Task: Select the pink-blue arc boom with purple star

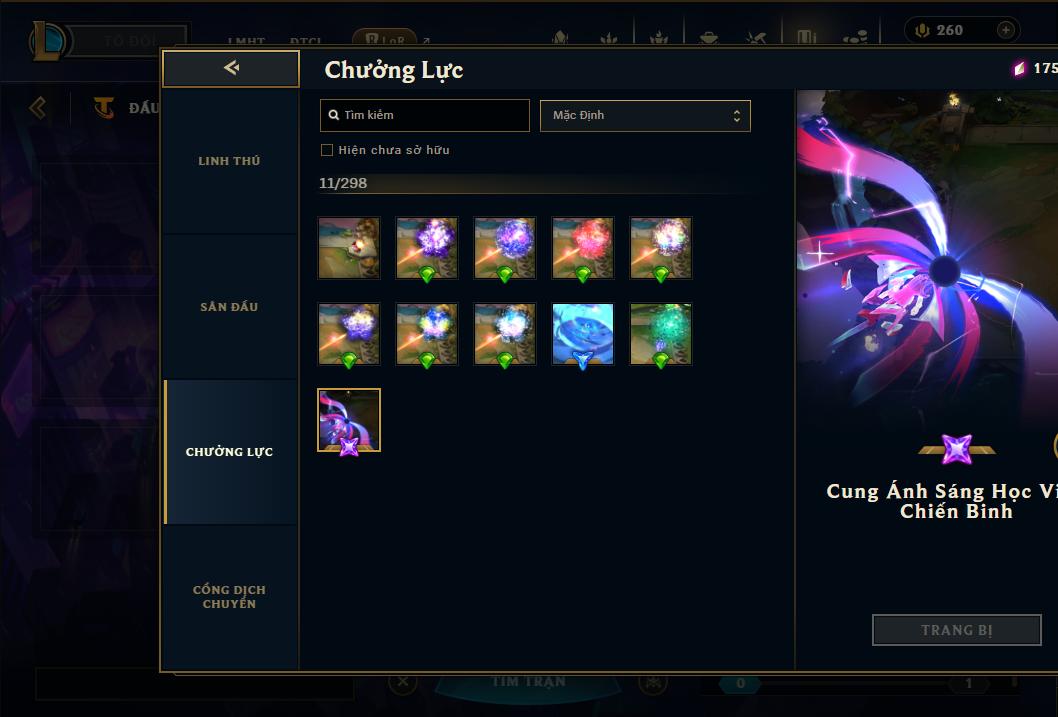Action: pos(349,420)
